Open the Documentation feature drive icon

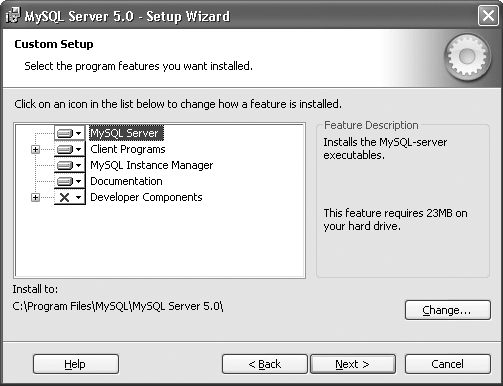coord(70,181)
